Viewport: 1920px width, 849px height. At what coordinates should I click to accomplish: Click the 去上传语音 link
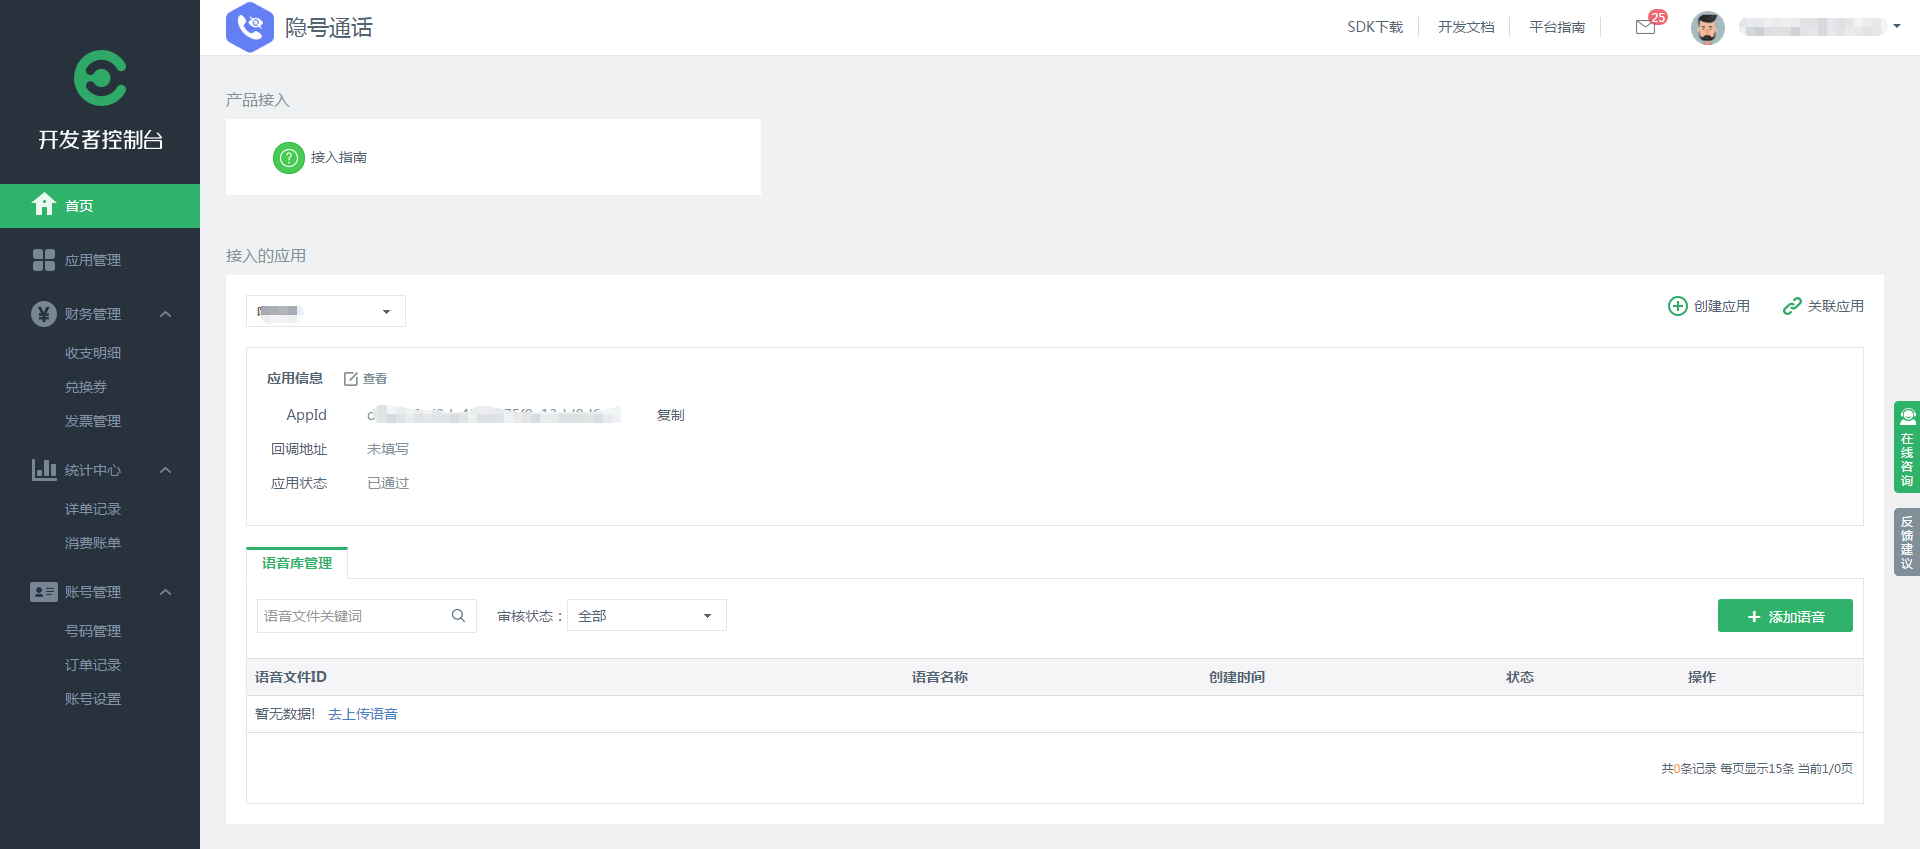363,714
